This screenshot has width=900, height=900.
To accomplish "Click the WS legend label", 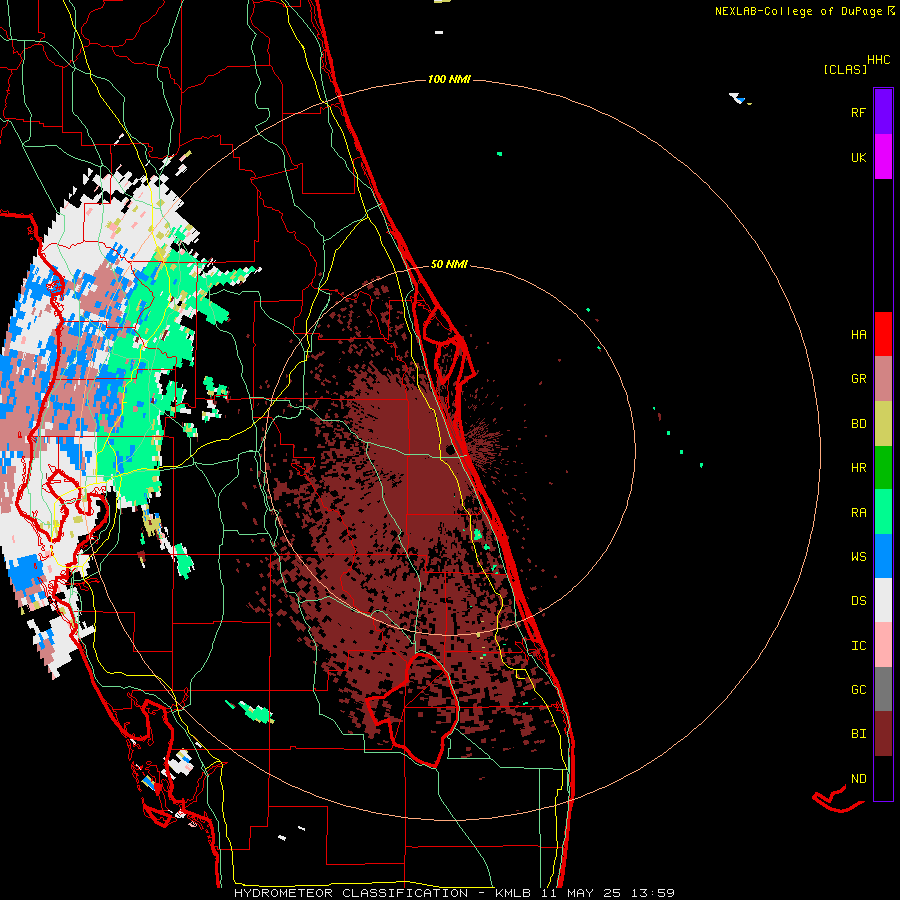I will [858, 556].
